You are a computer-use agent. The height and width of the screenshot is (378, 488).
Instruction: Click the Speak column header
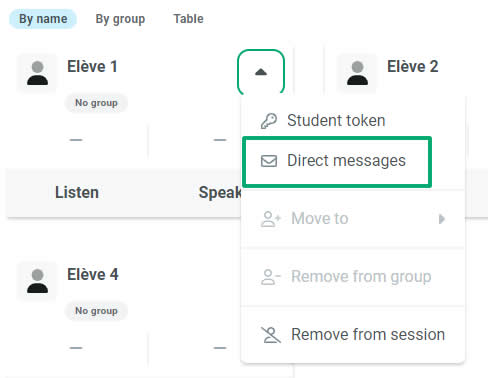pyautogui.click(x=220, y=192)
